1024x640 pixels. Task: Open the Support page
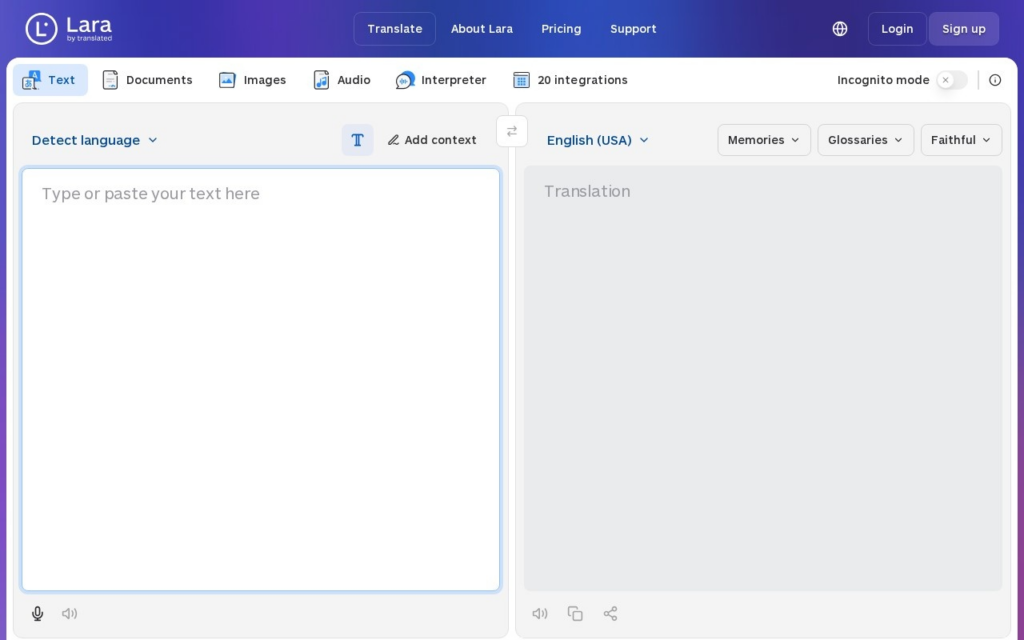(x=633, y=29)
